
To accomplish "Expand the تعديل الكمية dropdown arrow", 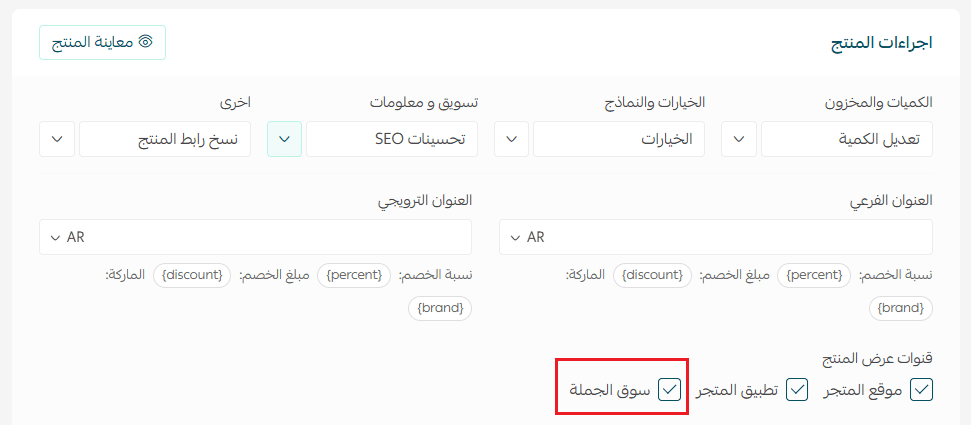I will (739, 140).
